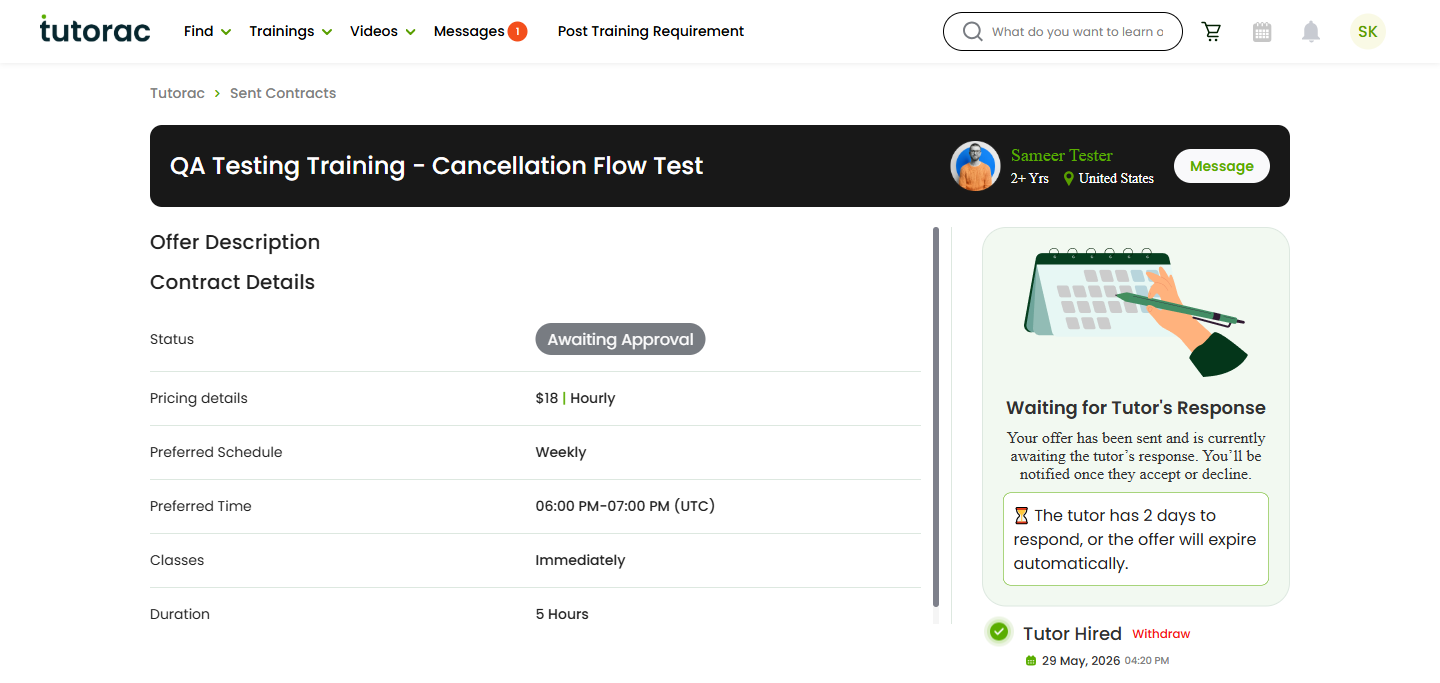Open Post Training Requirement page
The width and height of the screenshot is (1440, 683).
pyautogui.click(x=651, y=31)
